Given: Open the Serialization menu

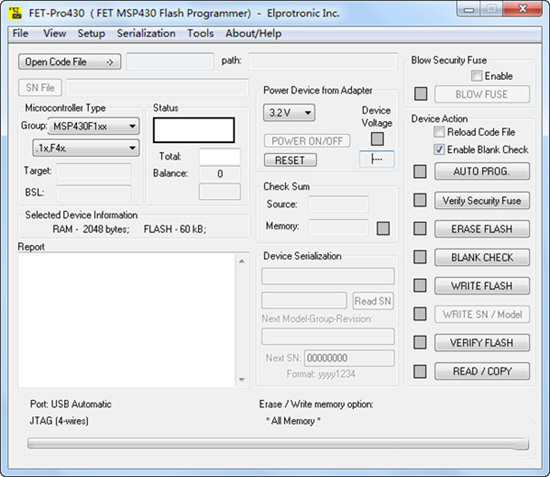Looking at the screenshot, I should (x=146, y=33).
